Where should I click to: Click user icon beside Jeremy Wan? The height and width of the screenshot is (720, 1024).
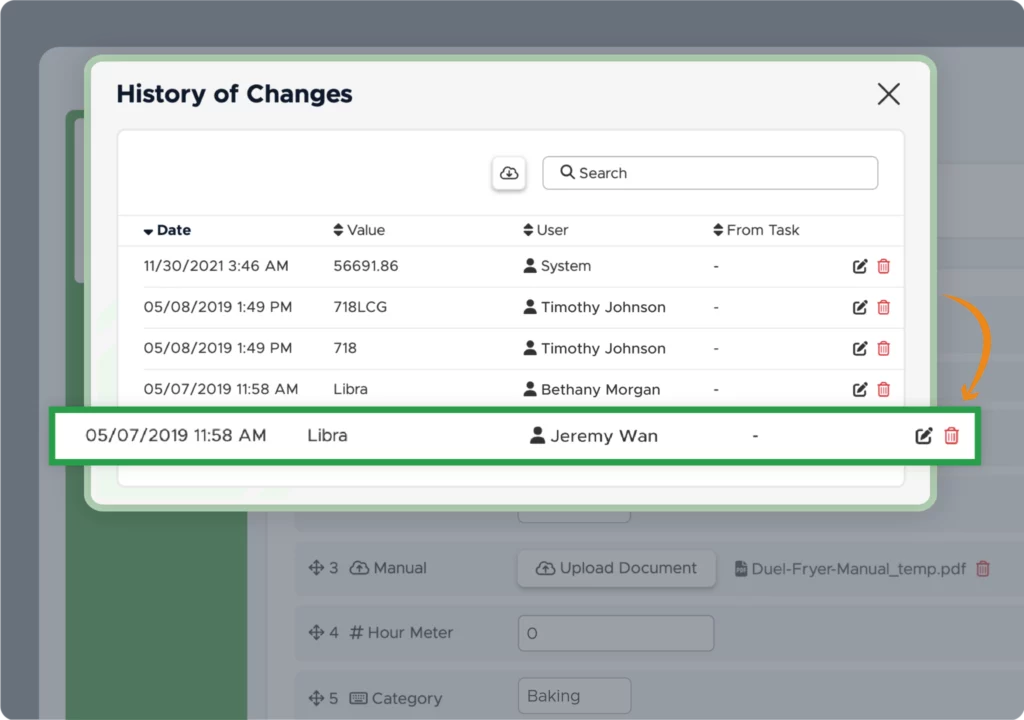click(537, 435)
